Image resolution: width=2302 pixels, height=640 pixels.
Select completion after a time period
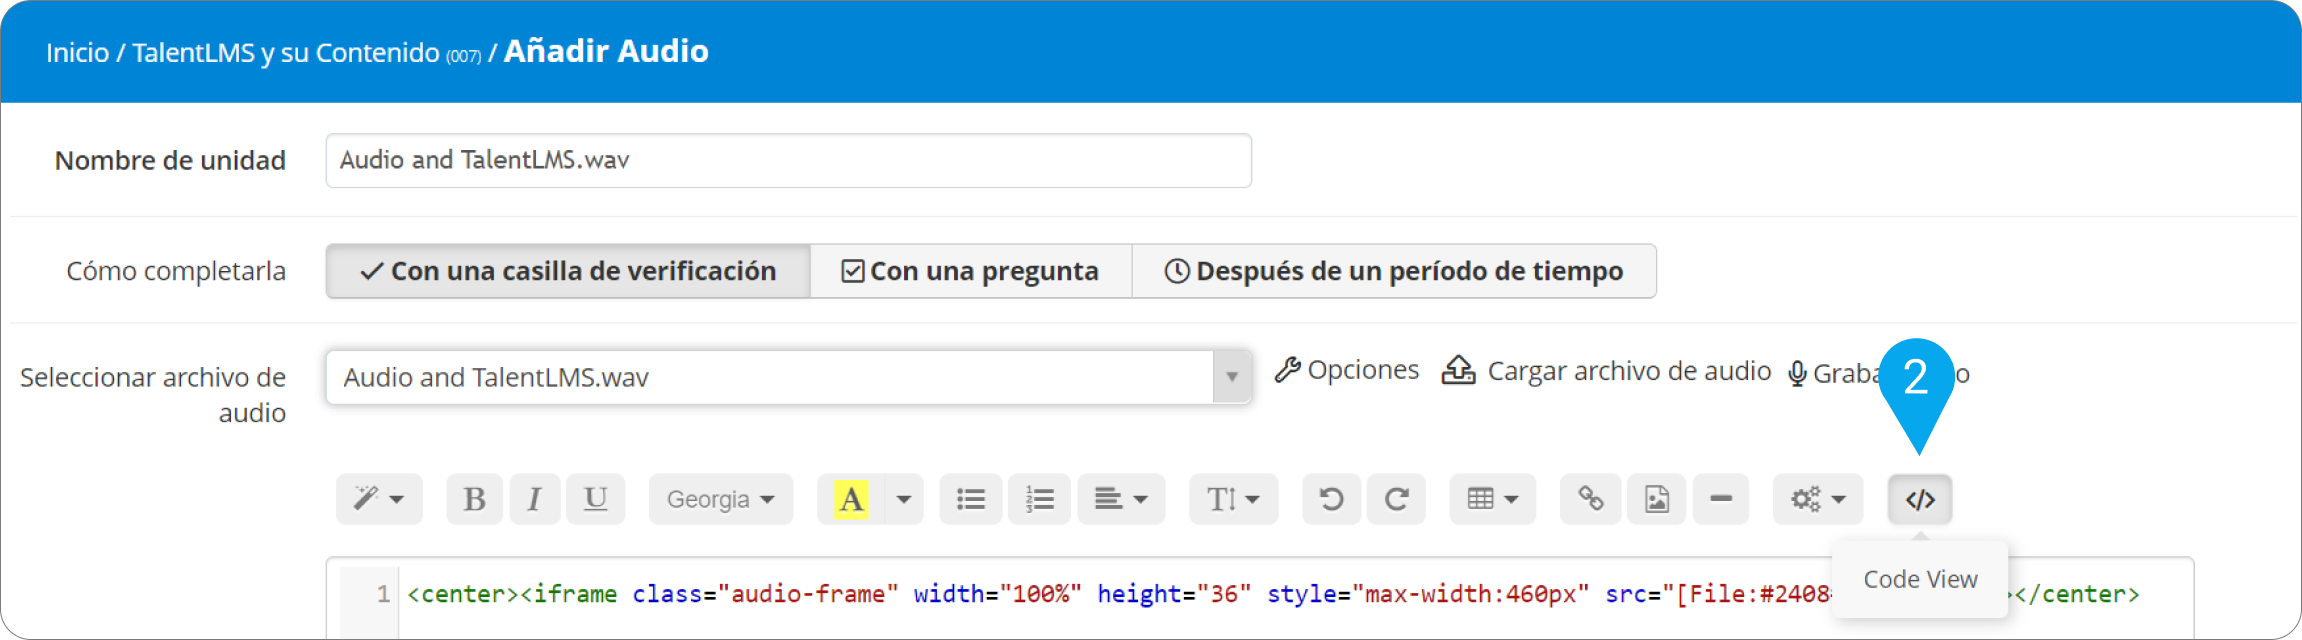pyautogui.click(x=1394, y=271)
